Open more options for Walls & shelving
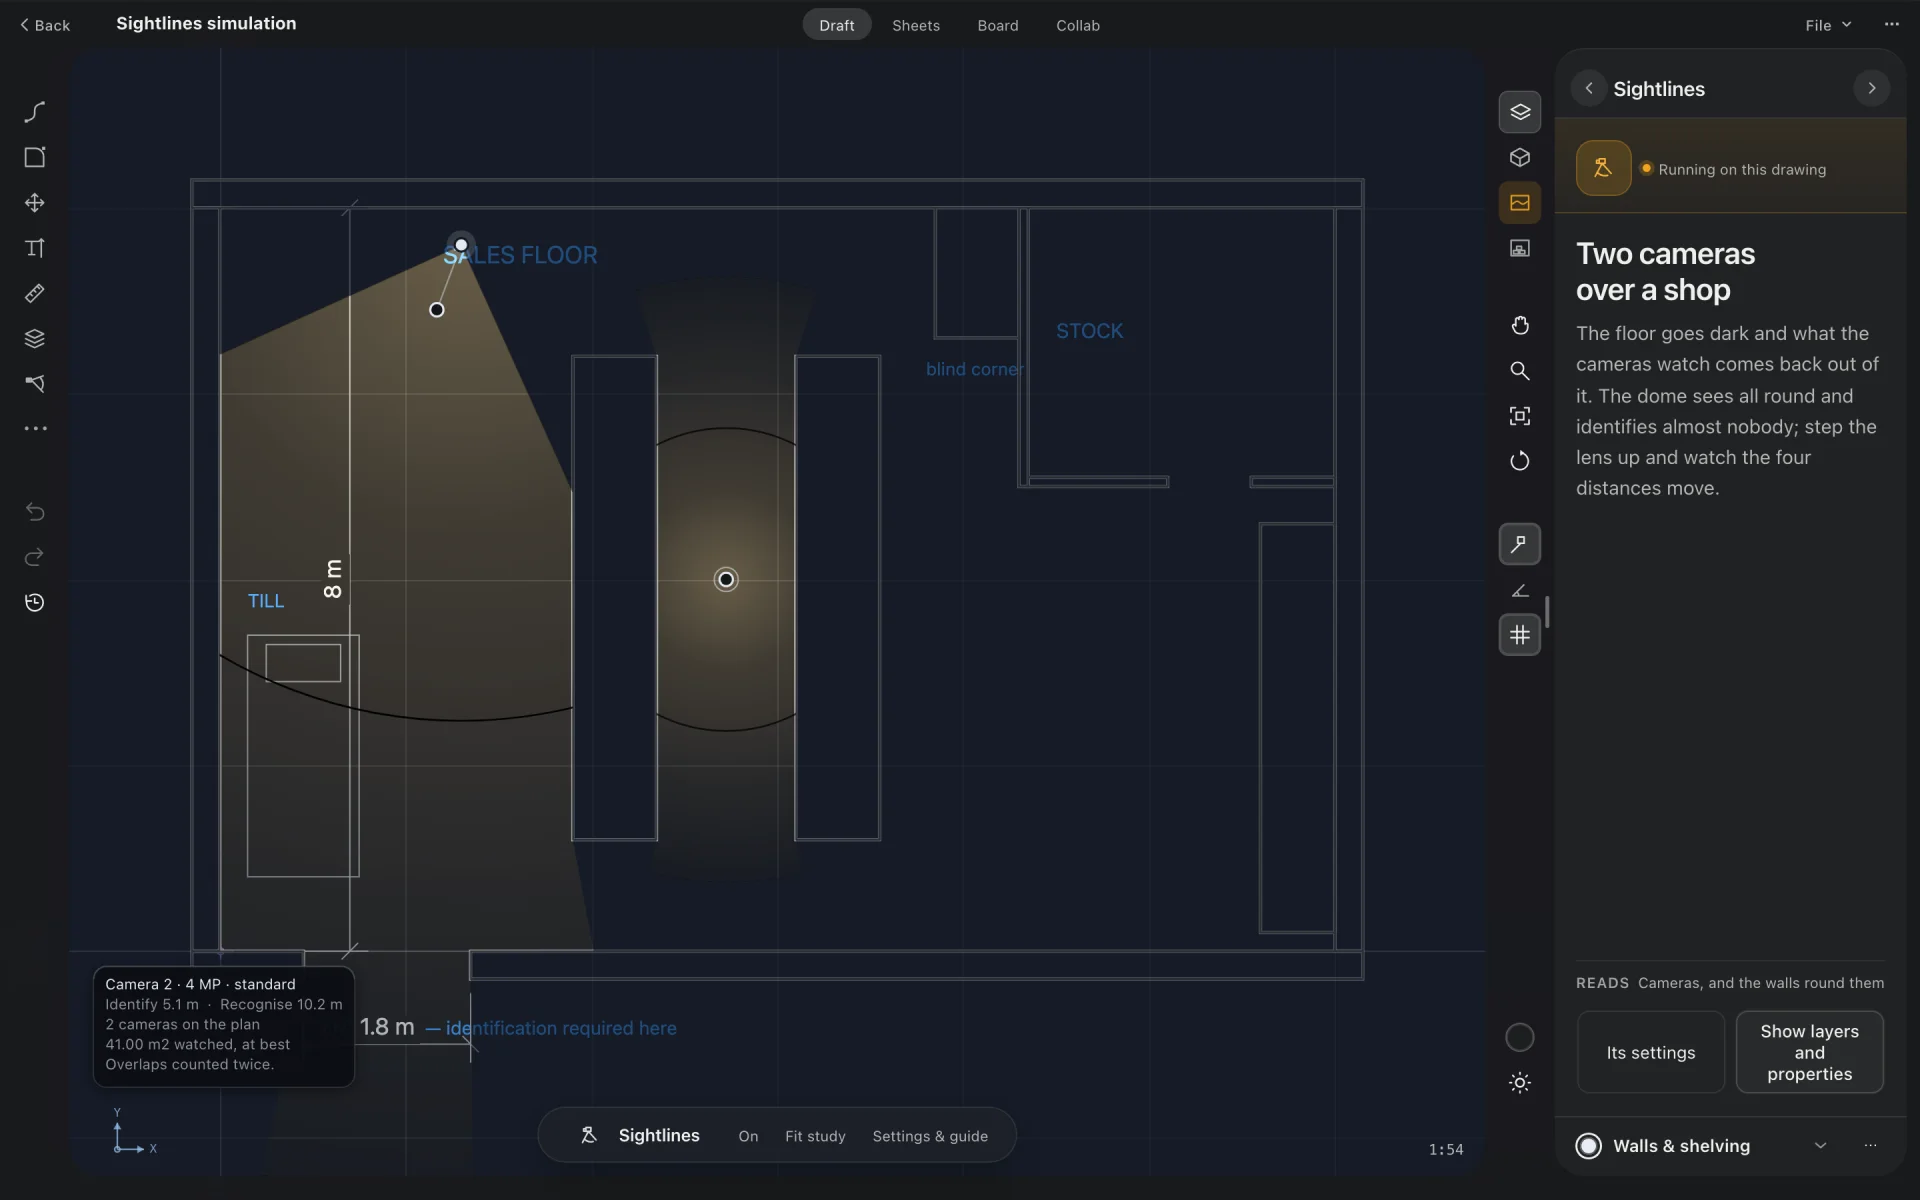Viewport: 1920px width, 1200px height. (x=1870, y=1146)
